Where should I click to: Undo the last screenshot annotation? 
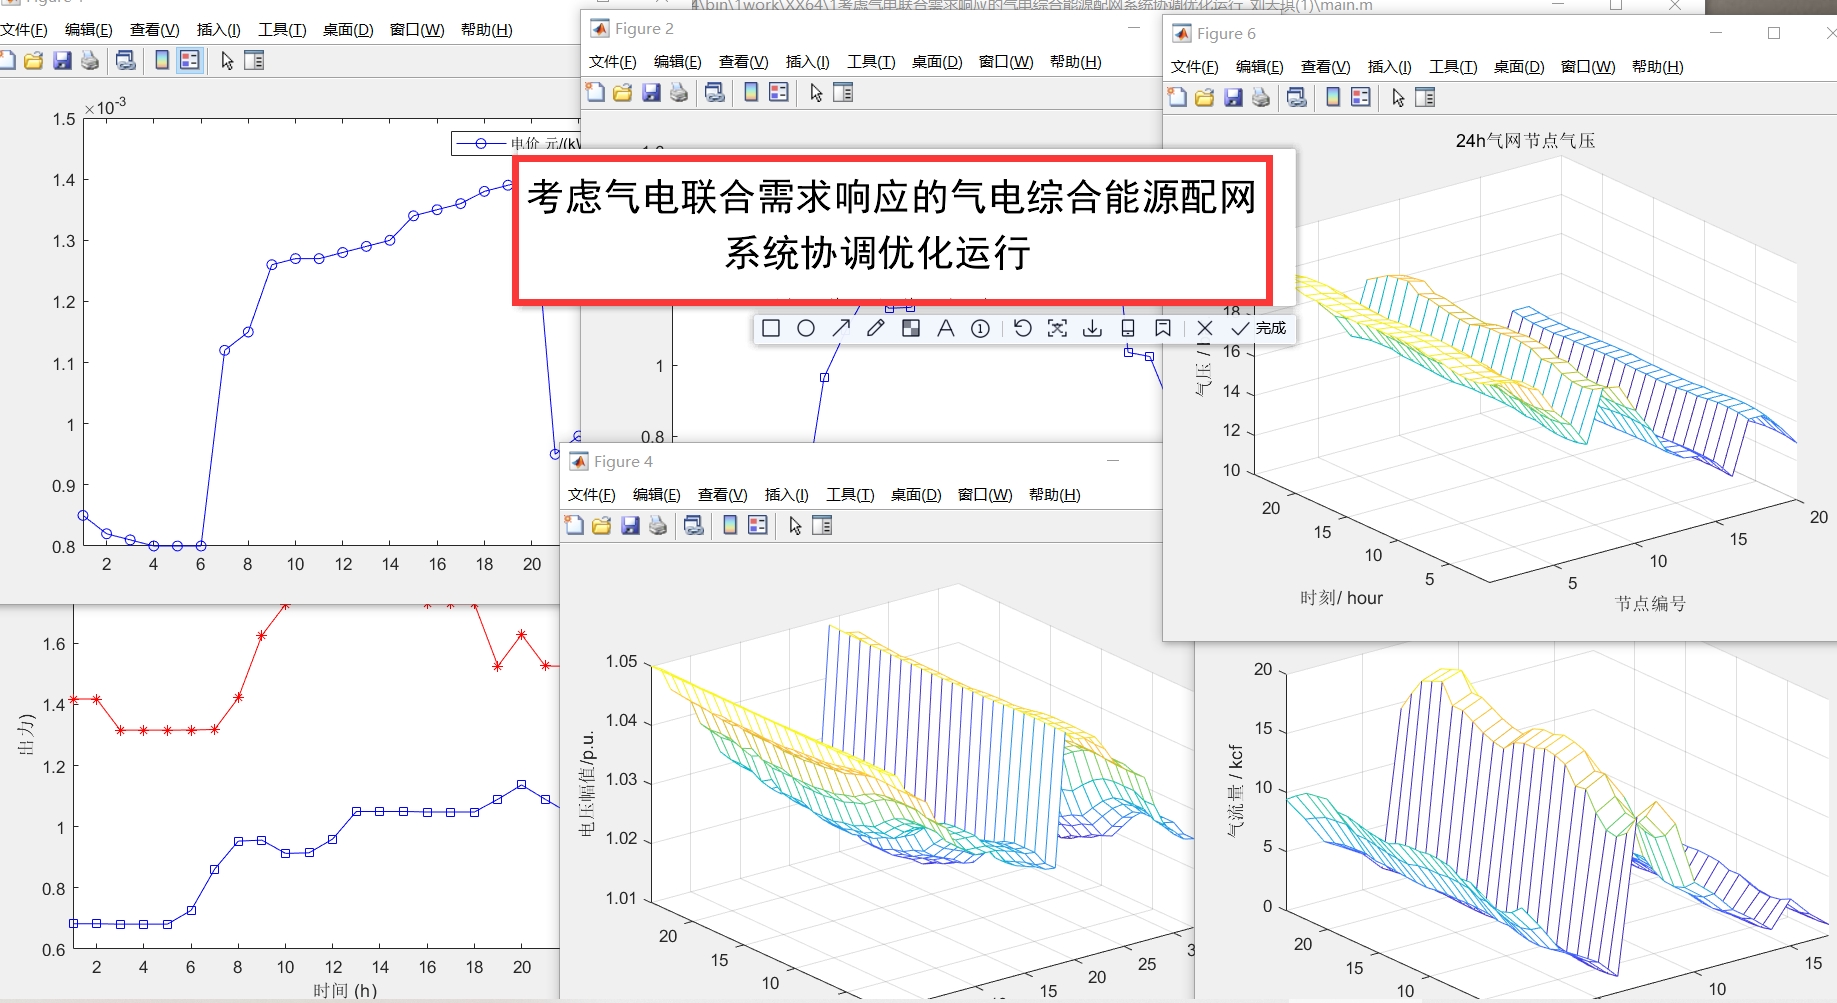pyautogui.click(x=1022, y=328)
